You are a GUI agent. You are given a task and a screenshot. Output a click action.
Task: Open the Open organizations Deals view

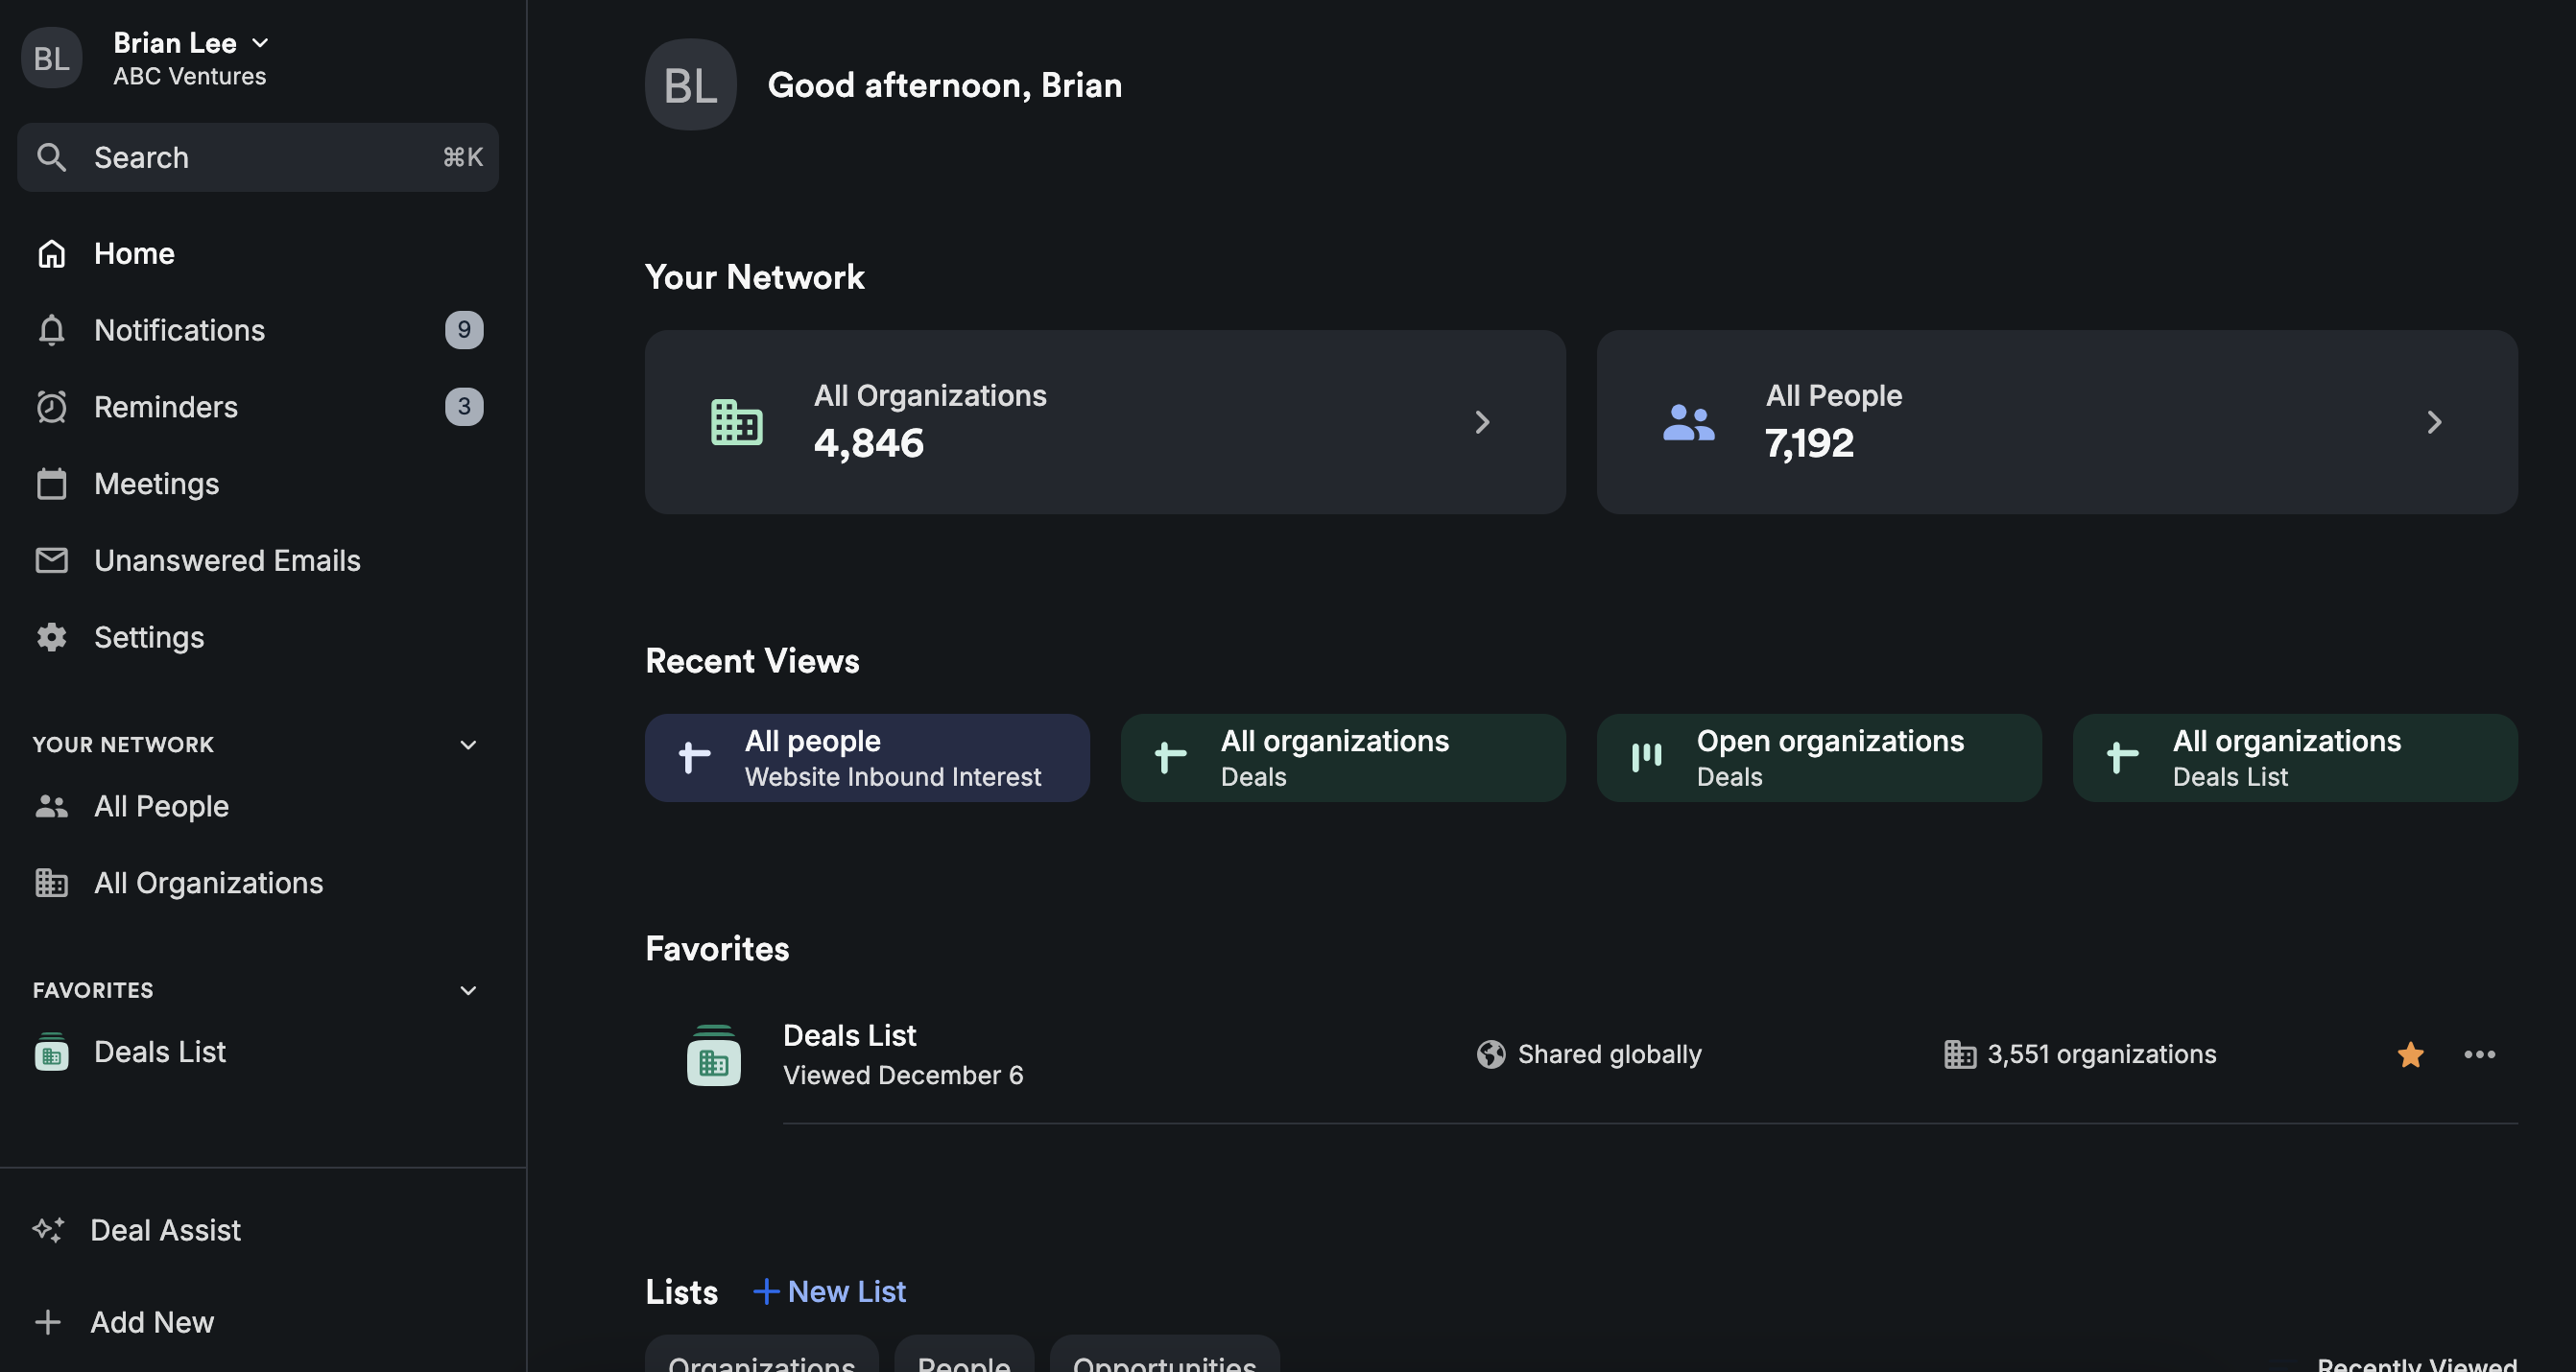[1819, 758]
